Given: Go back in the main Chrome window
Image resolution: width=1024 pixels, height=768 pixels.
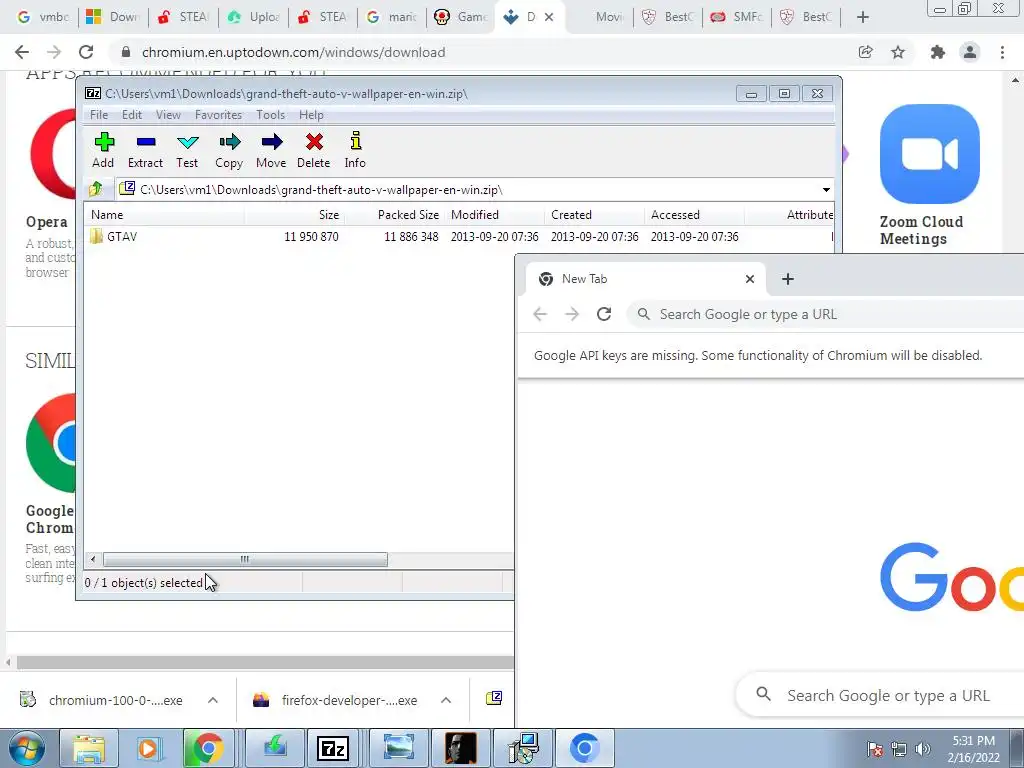Looking at the screenshot, I should tap(22, 52).
